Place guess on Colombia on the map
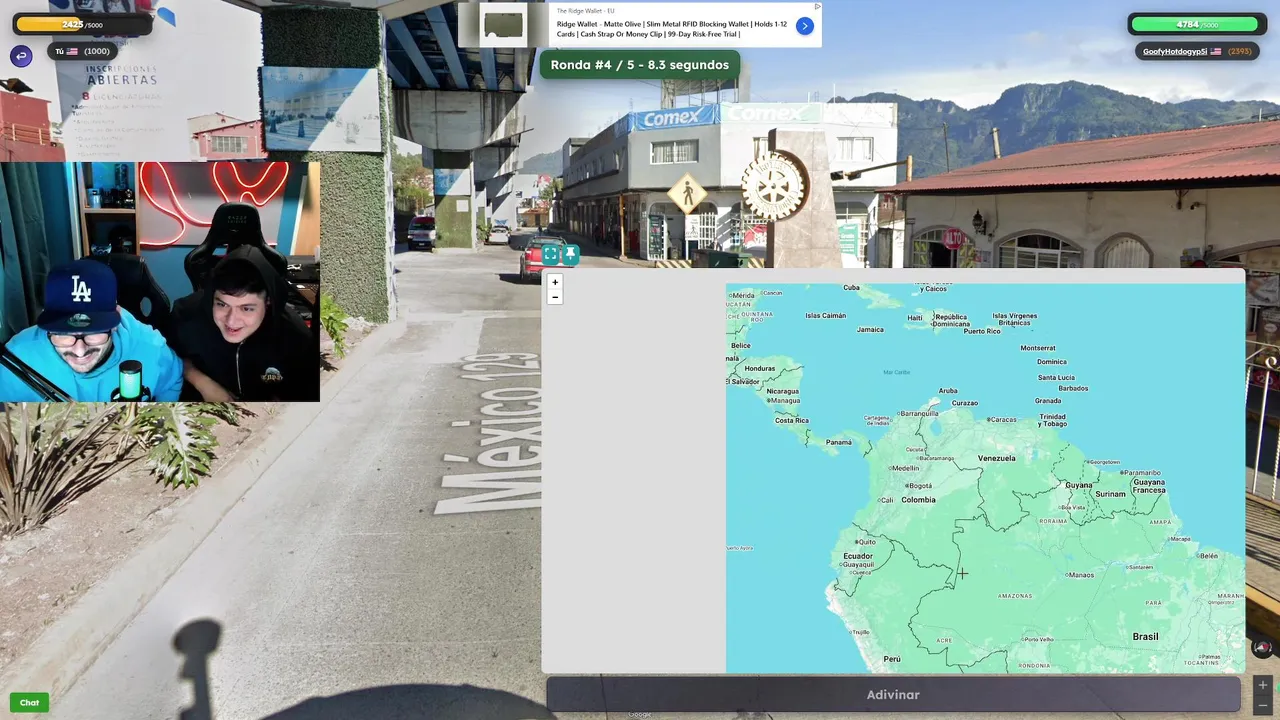1280x720 pixels. [918, 500]
